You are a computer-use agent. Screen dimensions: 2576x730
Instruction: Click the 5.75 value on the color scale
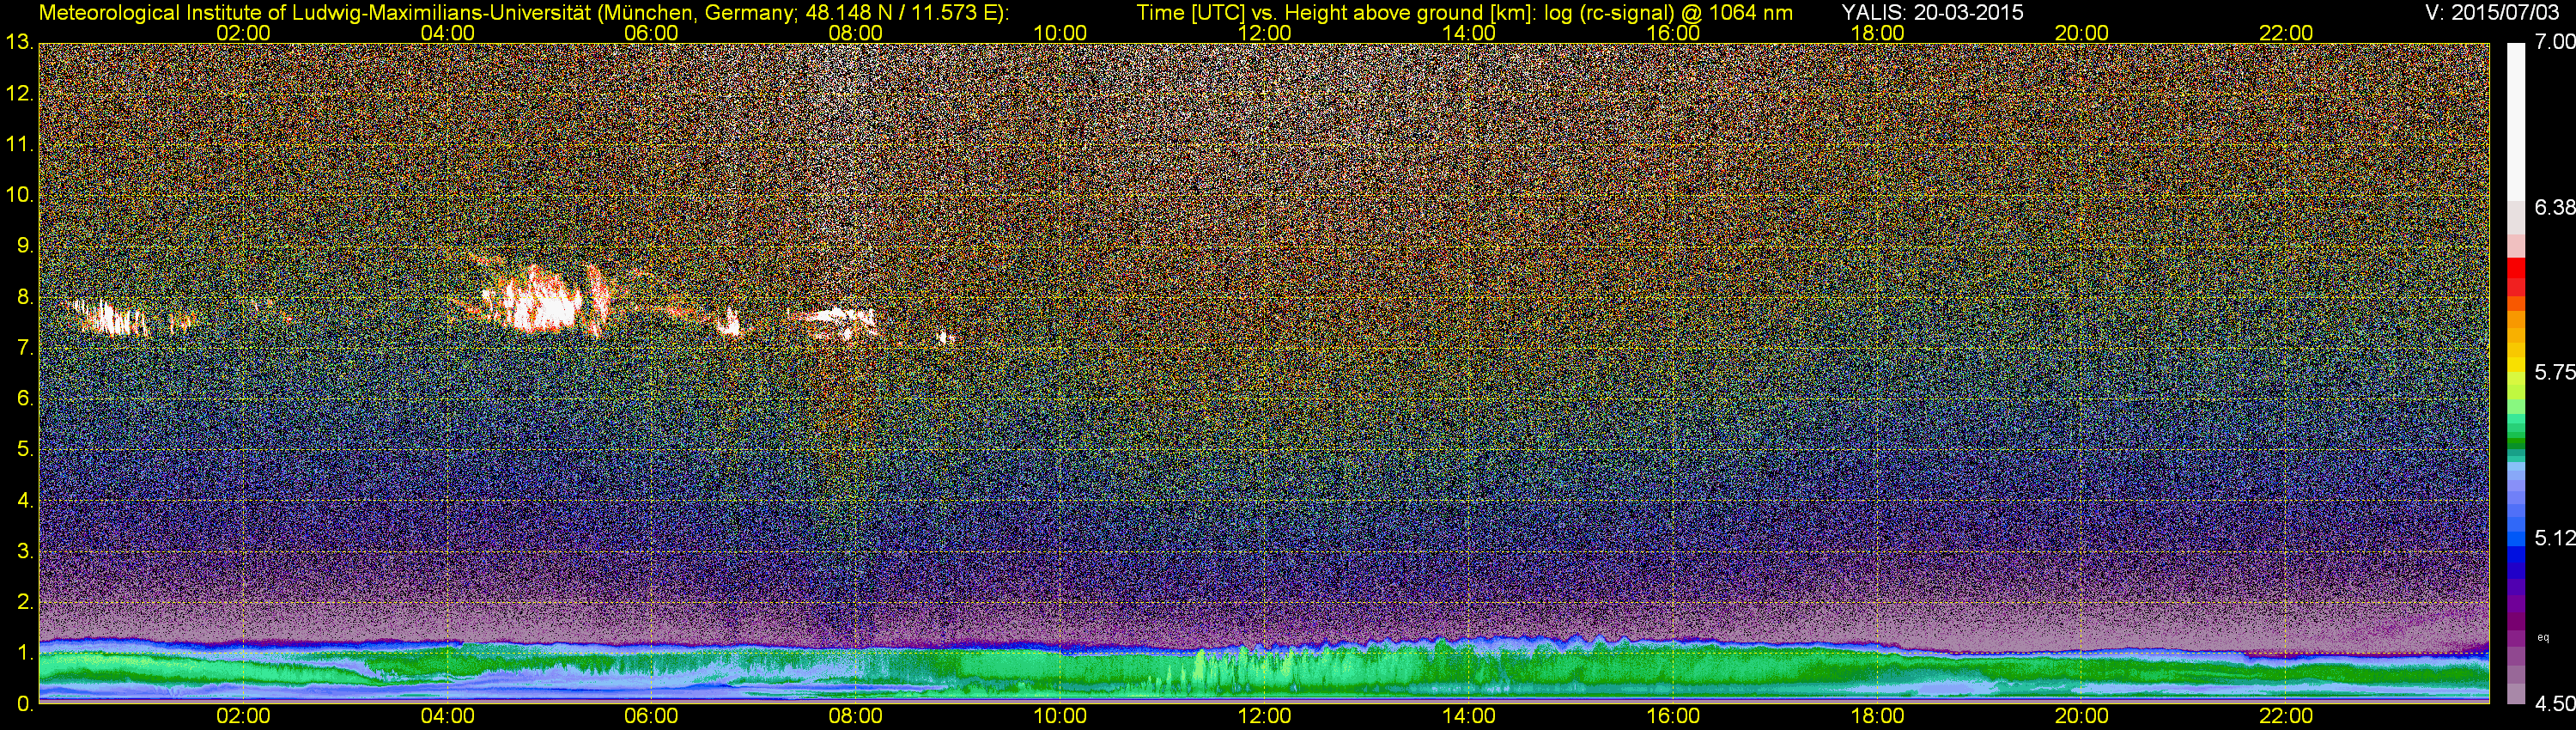[2554, 372]
